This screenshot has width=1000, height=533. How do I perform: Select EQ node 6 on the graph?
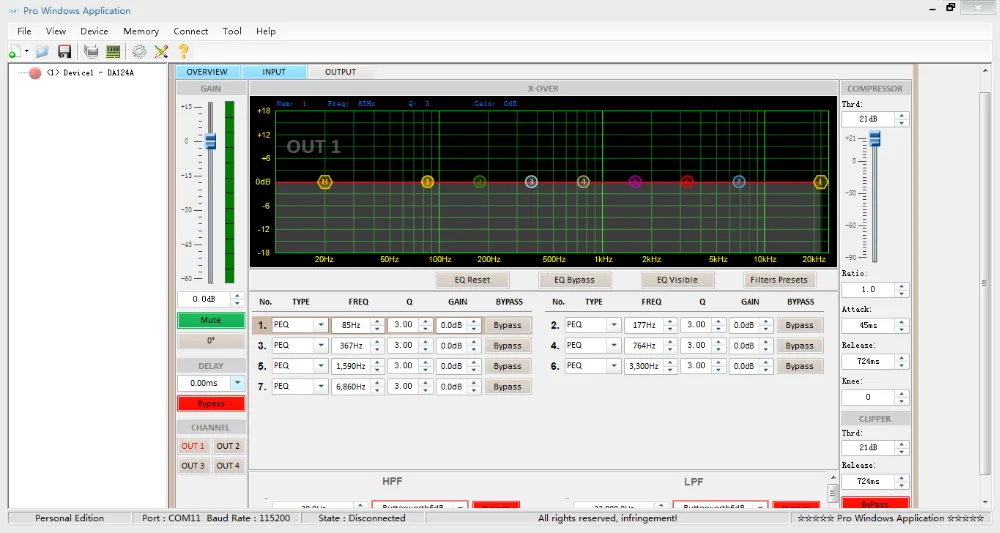coord(687,182)
